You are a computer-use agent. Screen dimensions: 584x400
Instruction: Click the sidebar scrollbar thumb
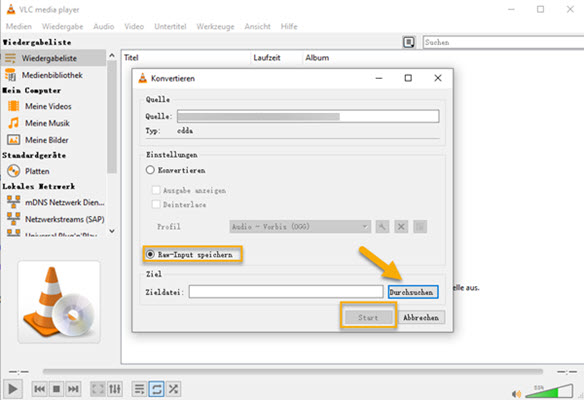point(112,117)
